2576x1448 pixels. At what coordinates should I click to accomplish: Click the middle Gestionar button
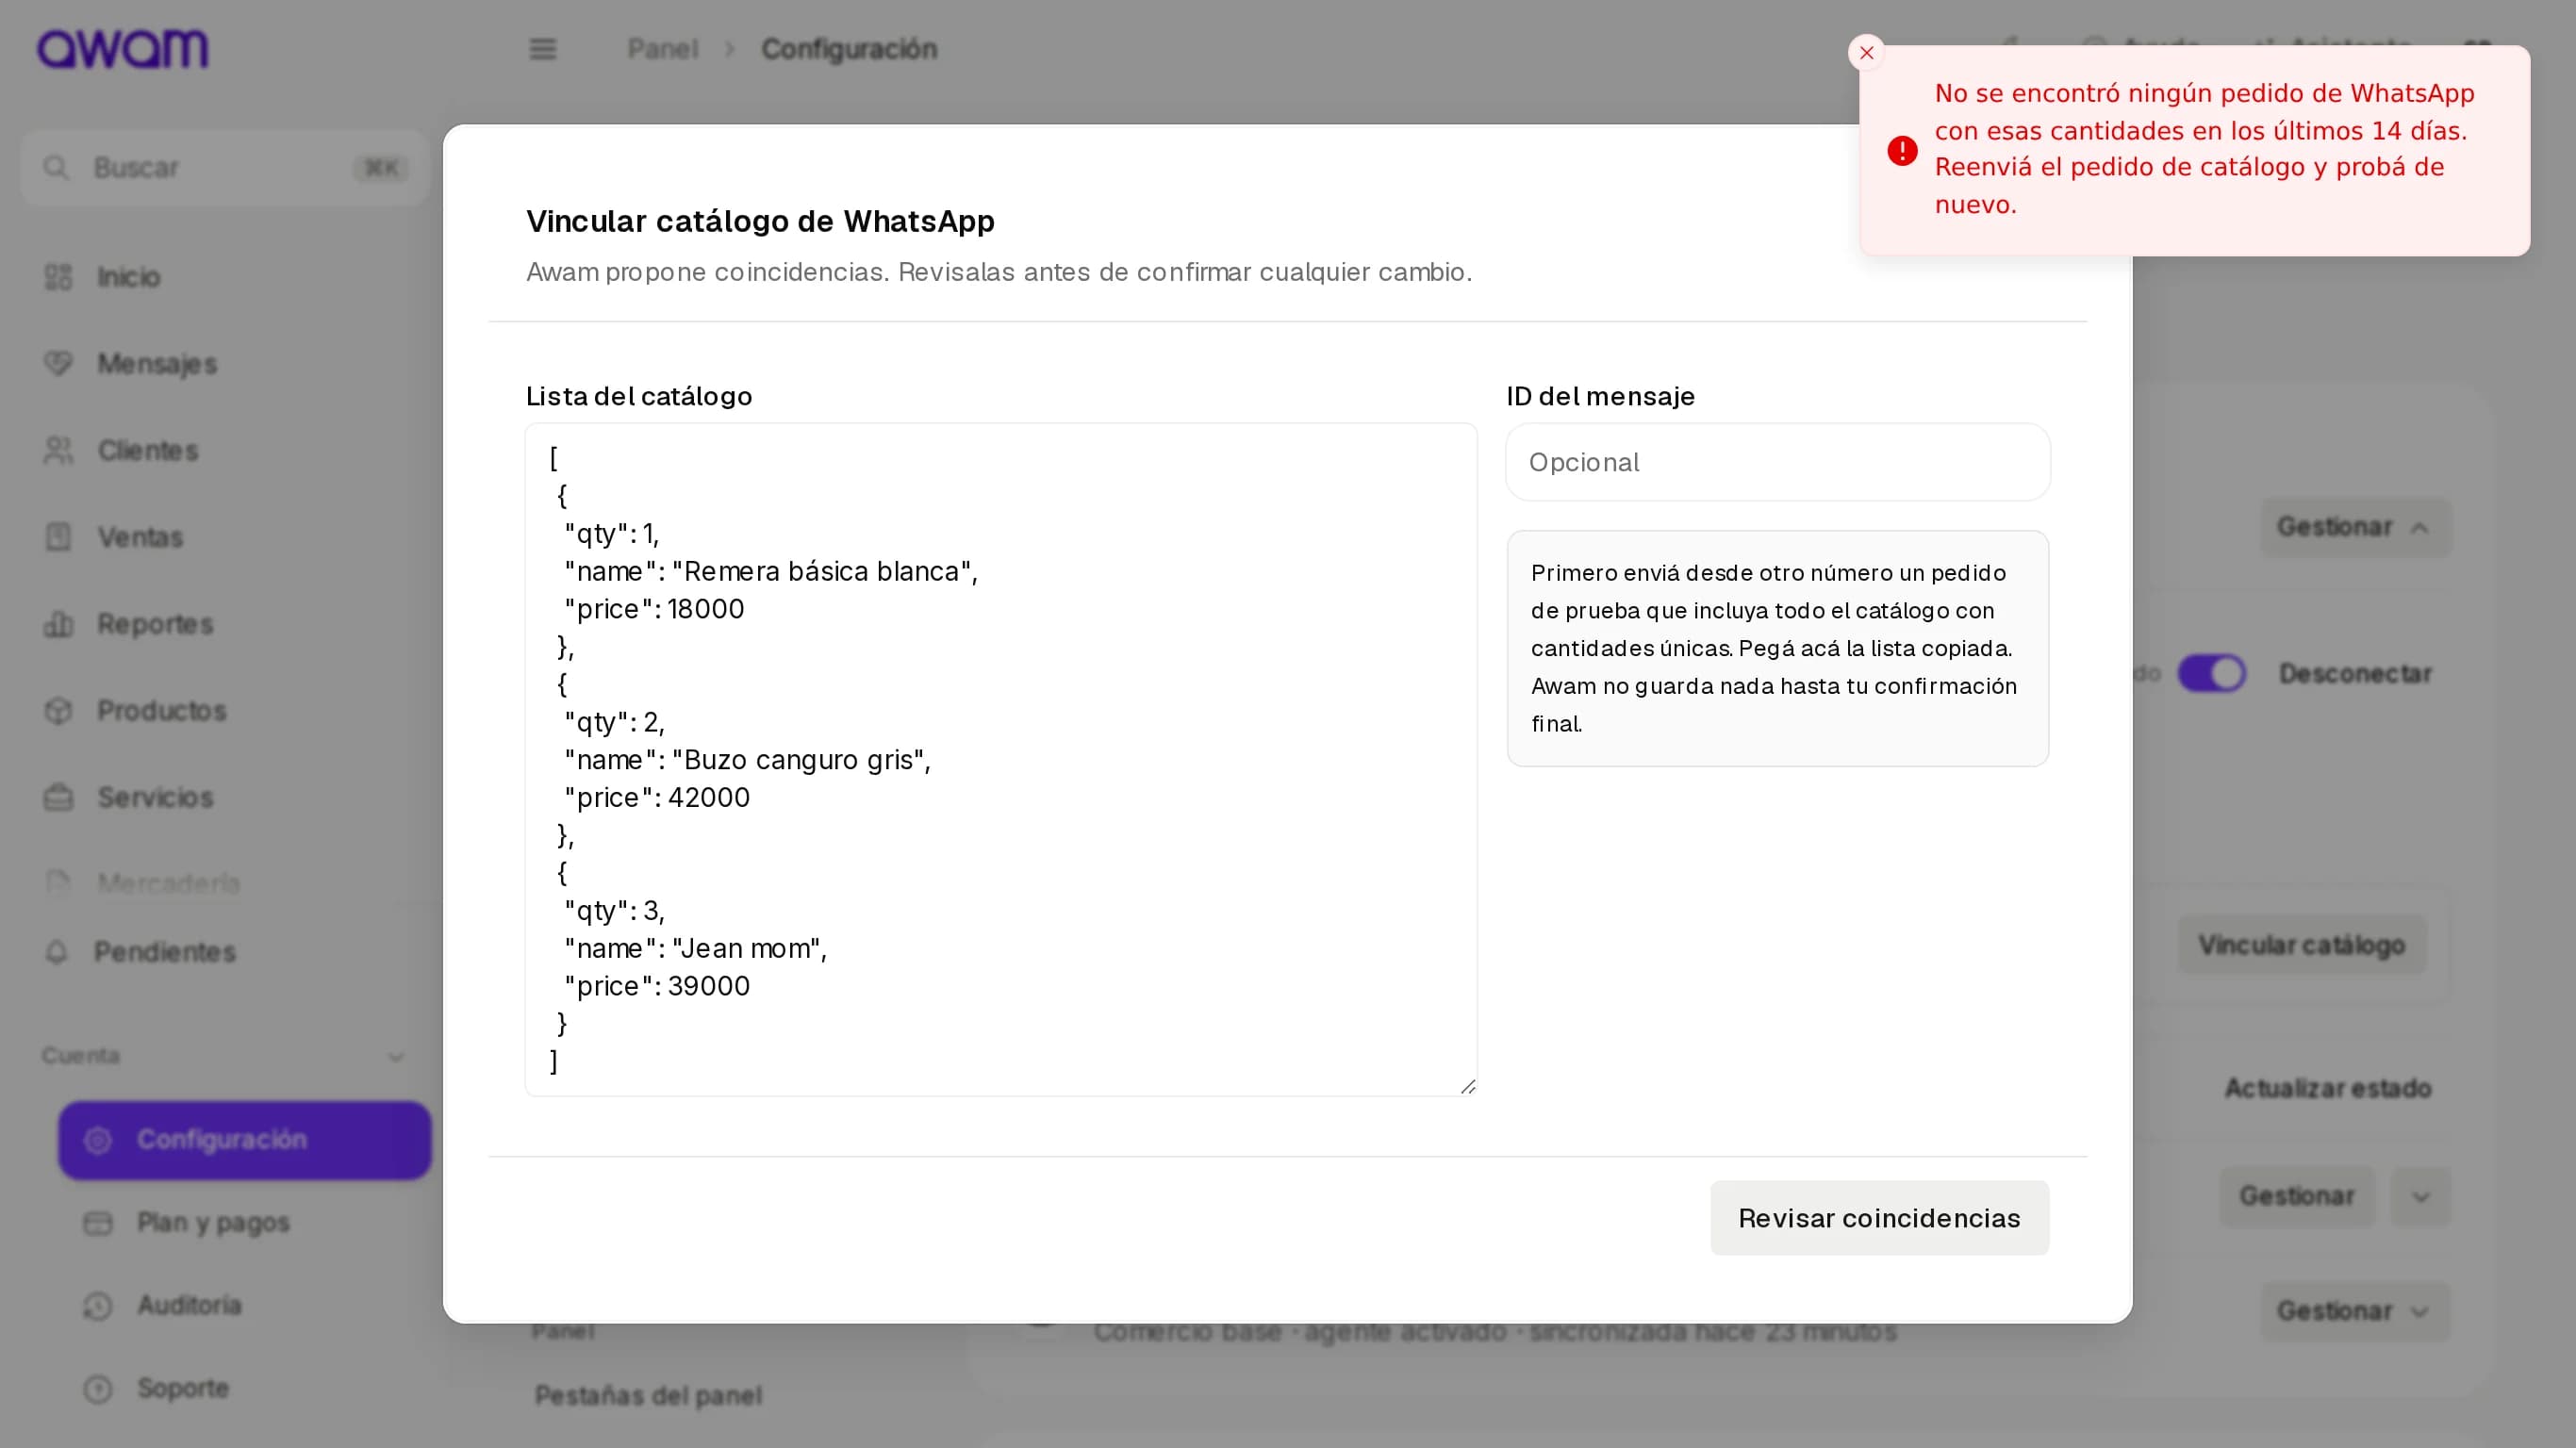pos(2296,1196)
